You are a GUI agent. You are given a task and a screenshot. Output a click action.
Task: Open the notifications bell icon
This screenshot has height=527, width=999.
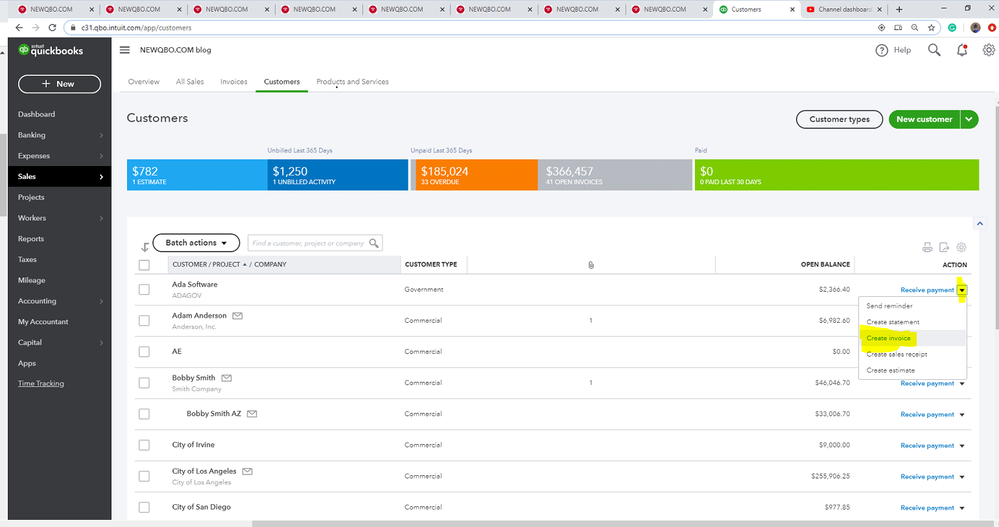962,50
